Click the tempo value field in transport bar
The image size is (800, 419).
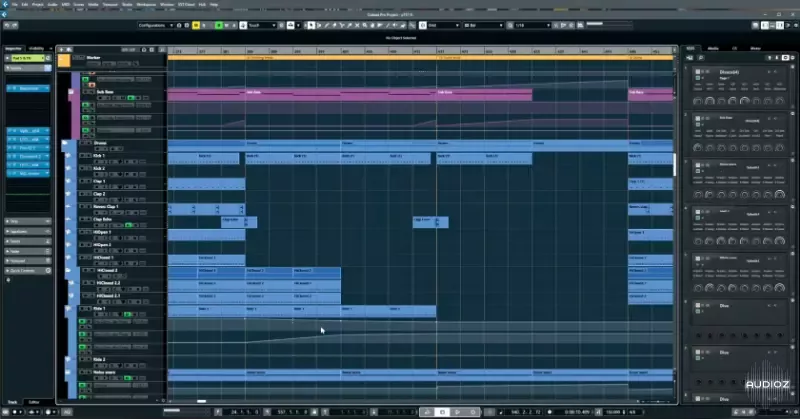pos(614,412)
